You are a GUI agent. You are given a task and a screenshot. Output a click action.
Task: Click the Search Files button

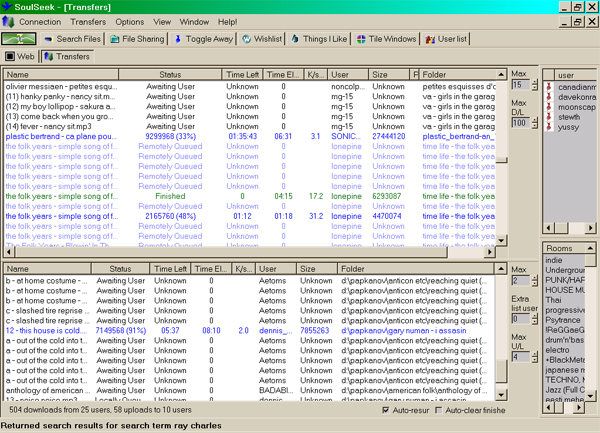(72, 39)
